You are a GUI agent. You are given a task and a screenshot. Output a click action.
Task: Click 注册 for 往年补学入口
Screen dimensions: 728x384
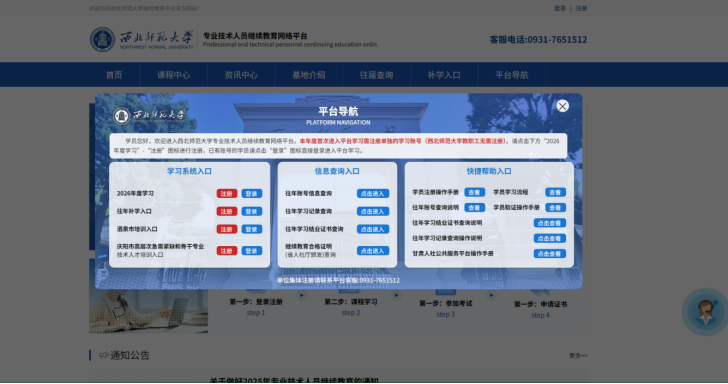click(x=227, y=211)
